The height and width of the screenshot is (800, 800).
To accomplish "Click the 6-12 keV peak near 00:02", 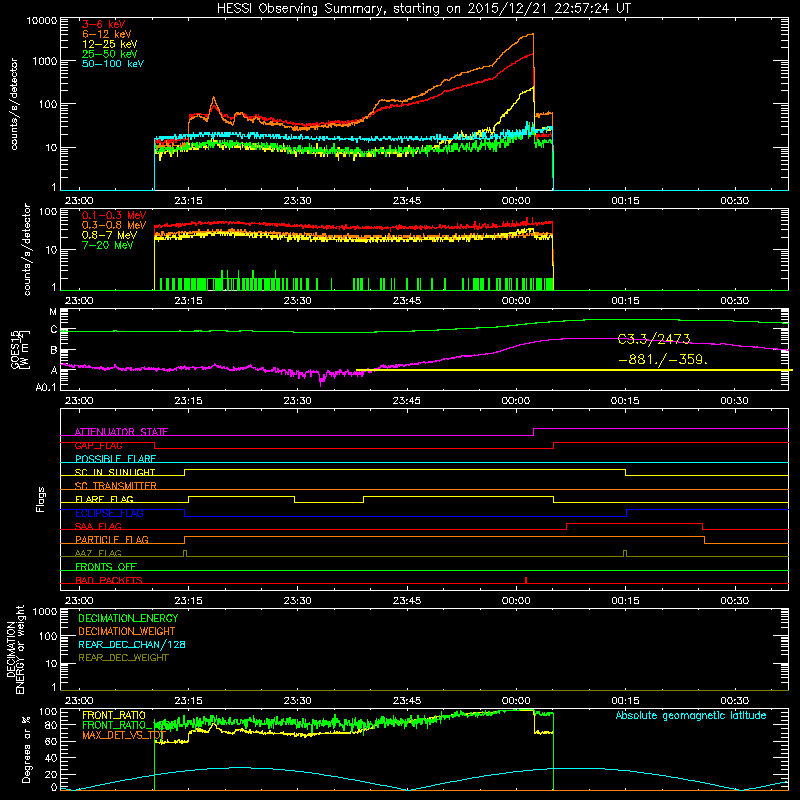I will [532, 35].
